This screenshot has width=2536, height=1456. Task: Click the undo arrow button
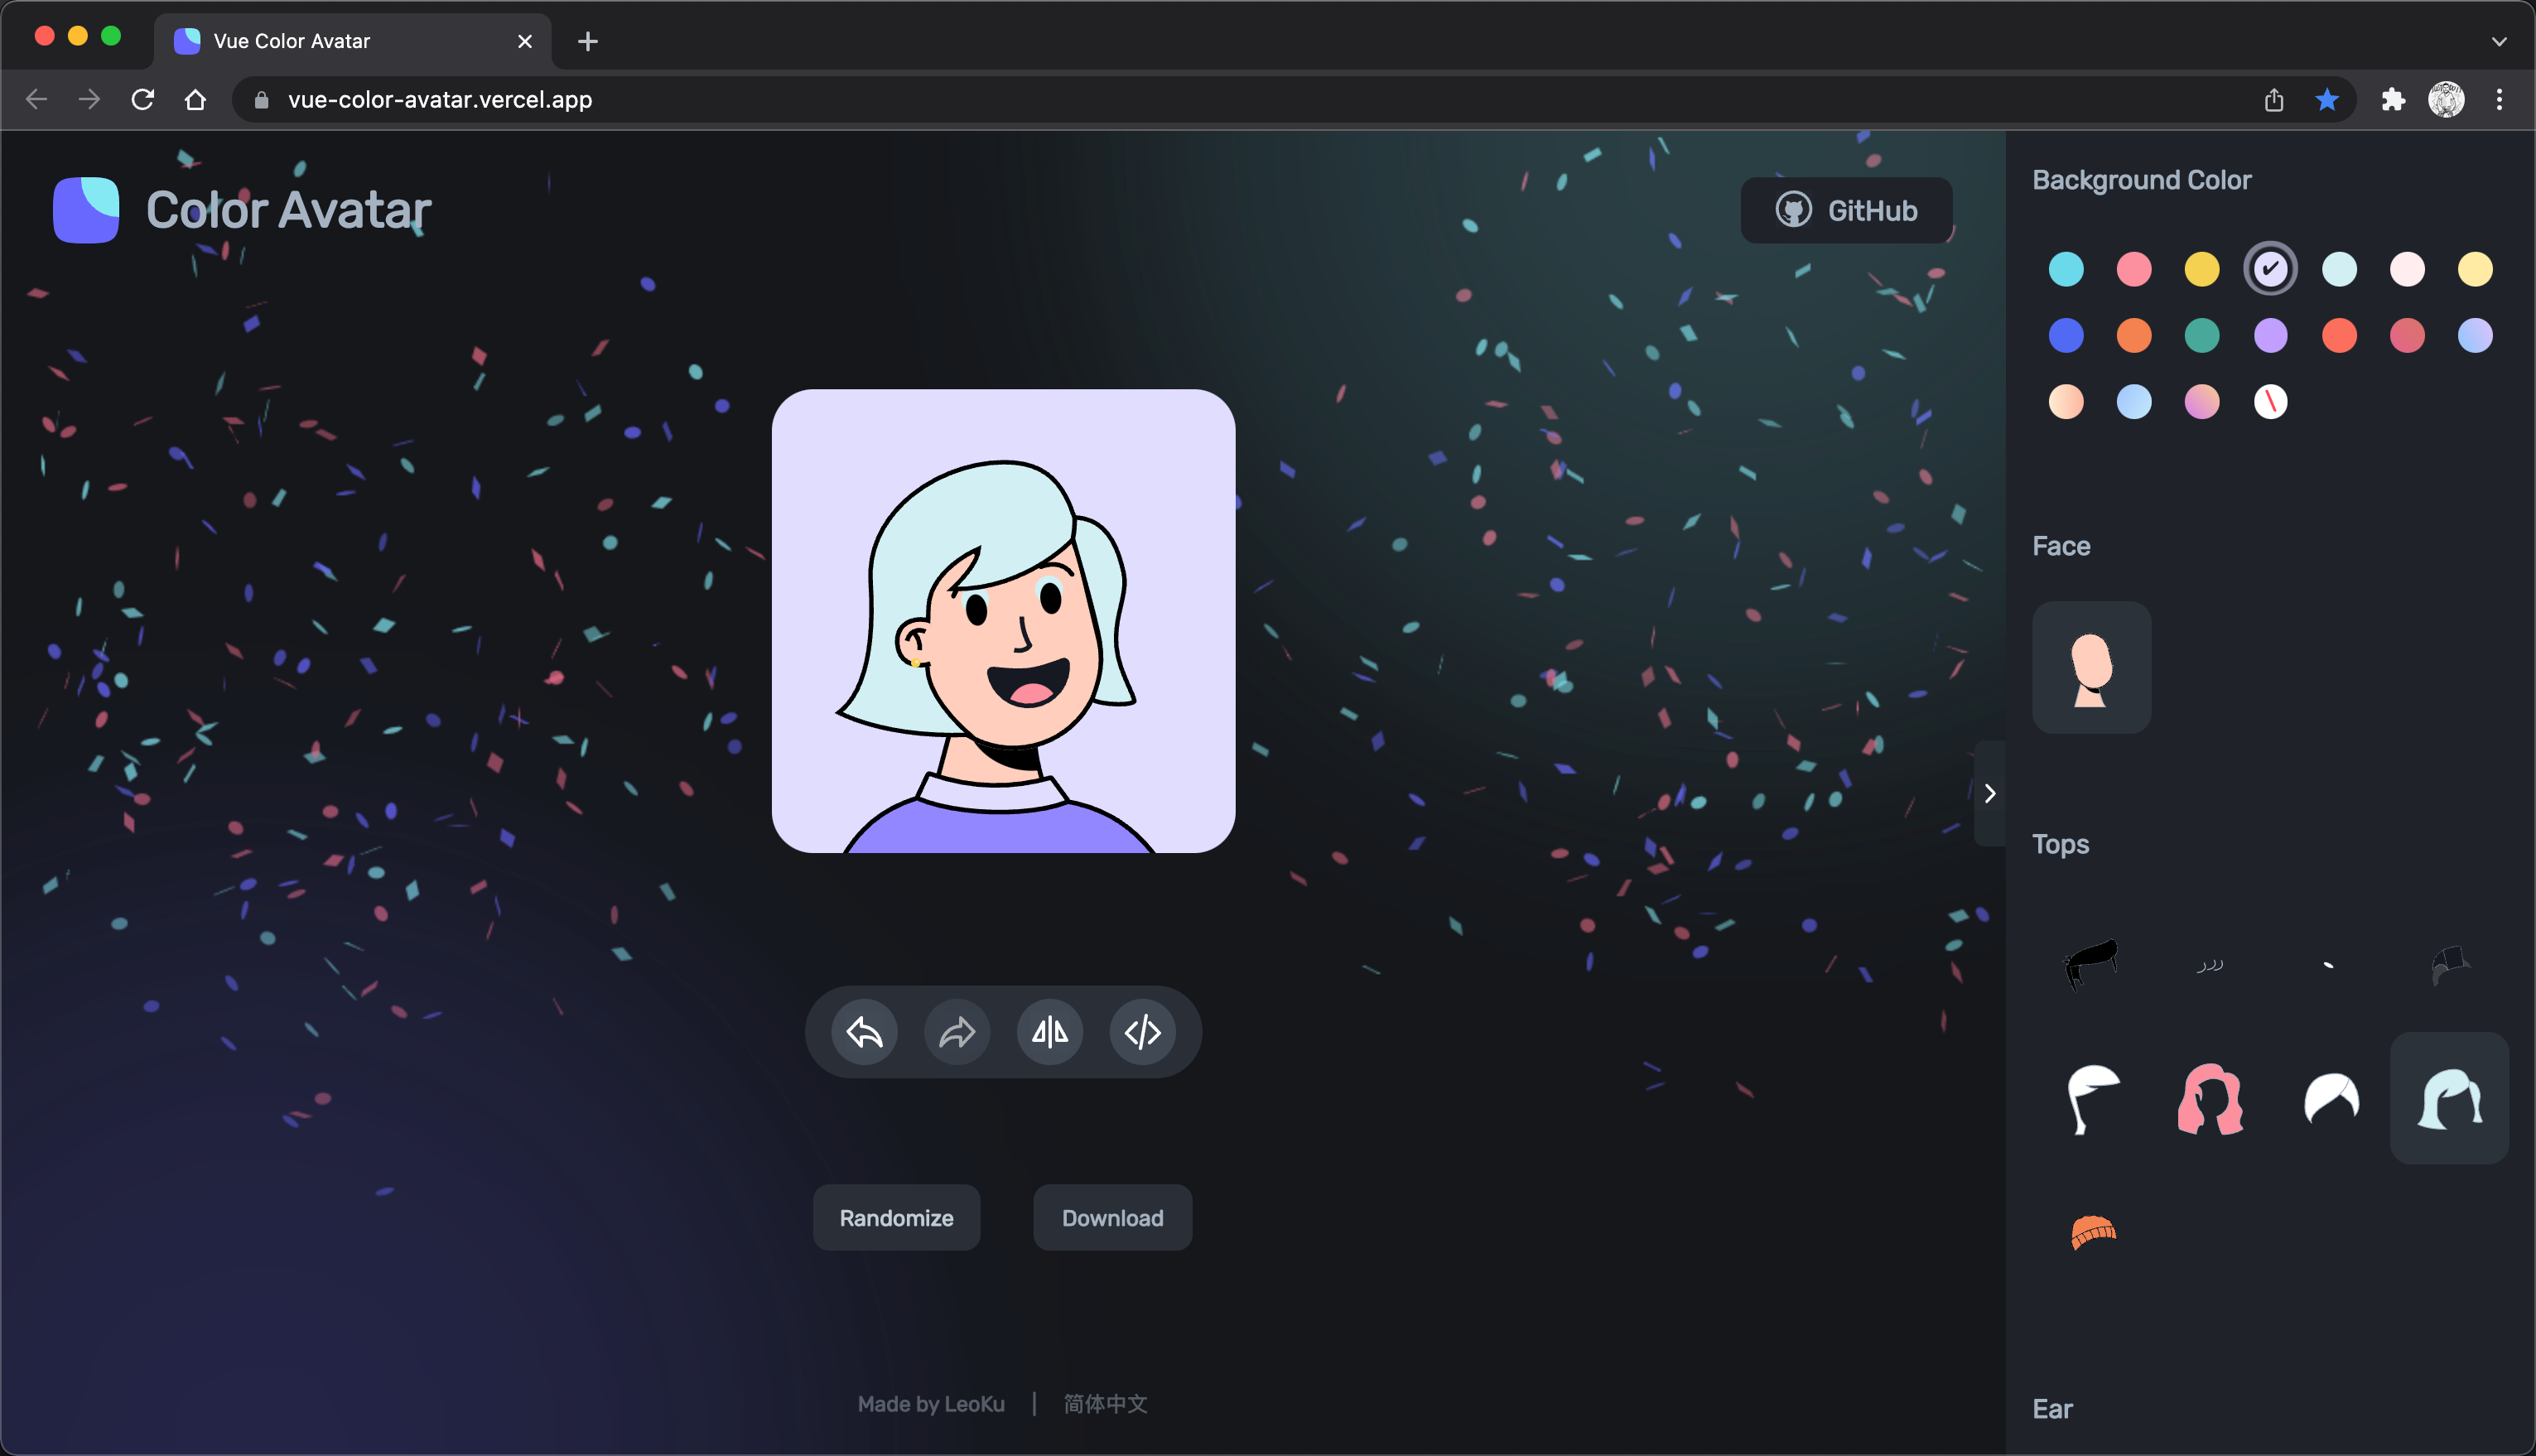click(864, 1031)
